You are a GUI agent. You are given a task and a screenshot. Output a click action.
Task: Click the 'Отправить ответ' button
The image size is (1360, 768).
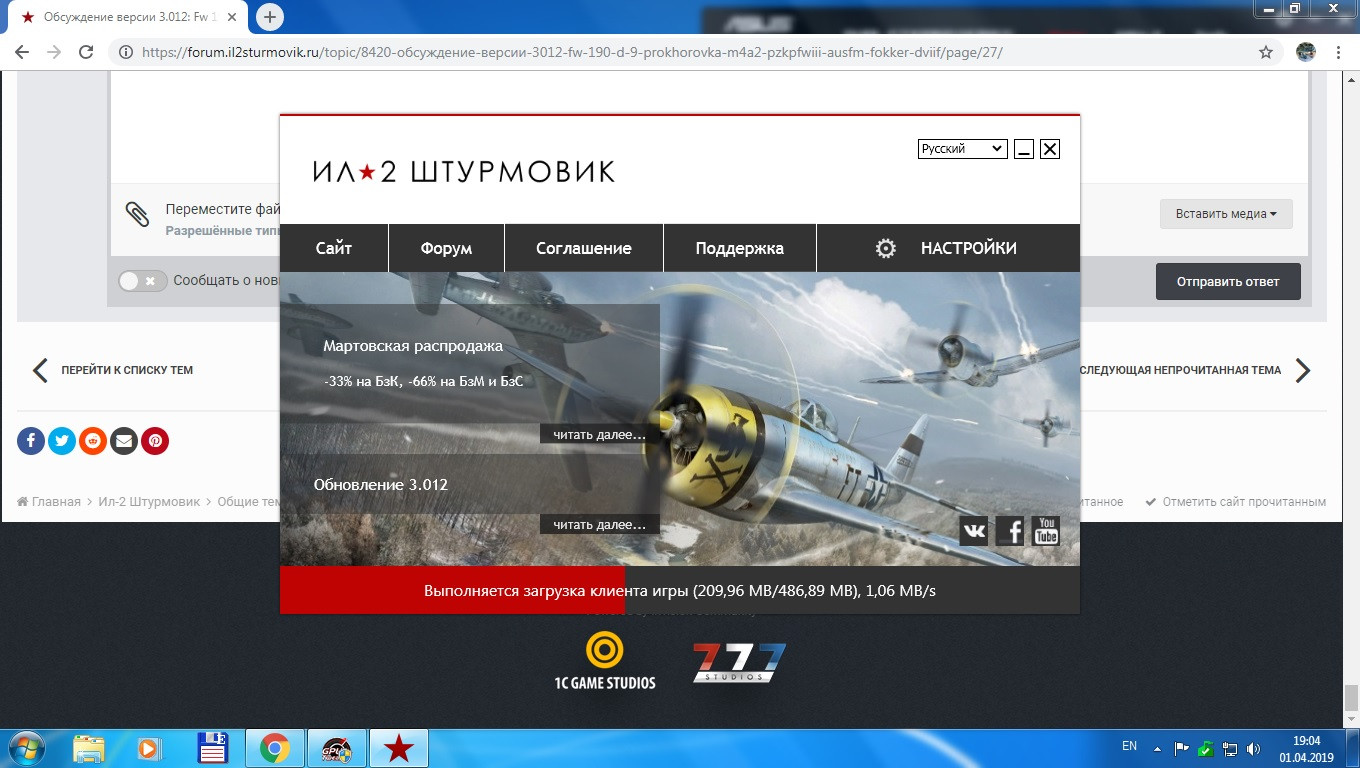tap(1228, 281)
